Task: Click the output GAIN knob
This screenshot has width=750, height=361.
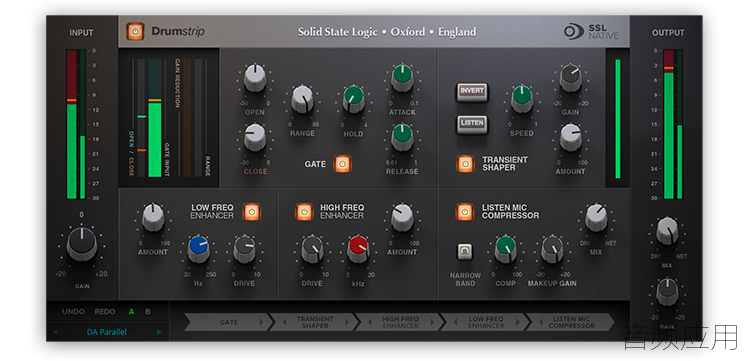Action: pos(667,292)
